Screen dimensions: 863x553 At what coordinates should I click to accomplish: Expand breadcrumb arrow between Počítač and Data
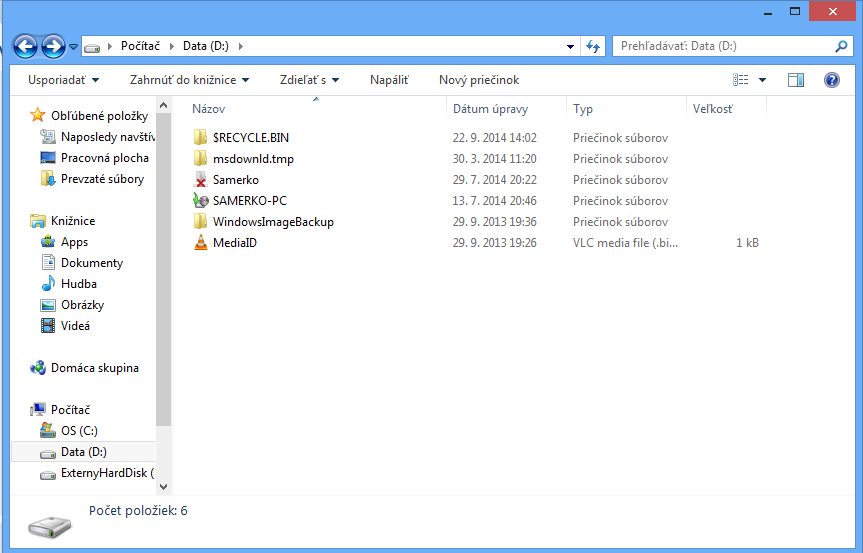(171, 46)
